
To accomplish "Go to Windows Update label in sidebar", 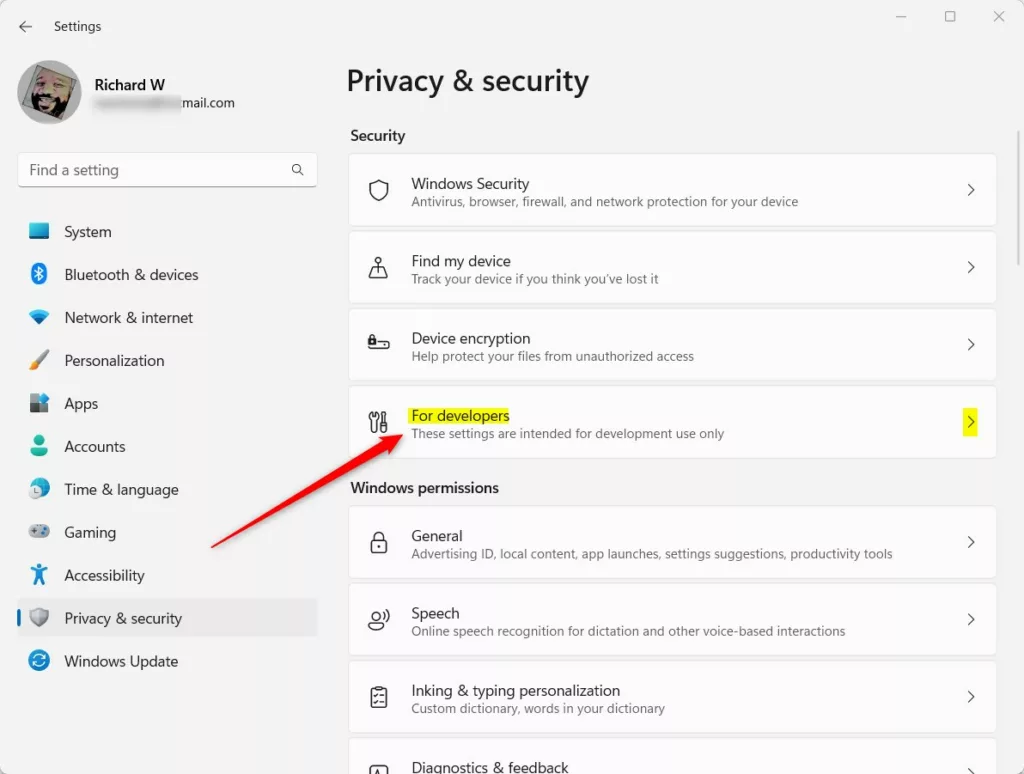I will click(121, 662).
